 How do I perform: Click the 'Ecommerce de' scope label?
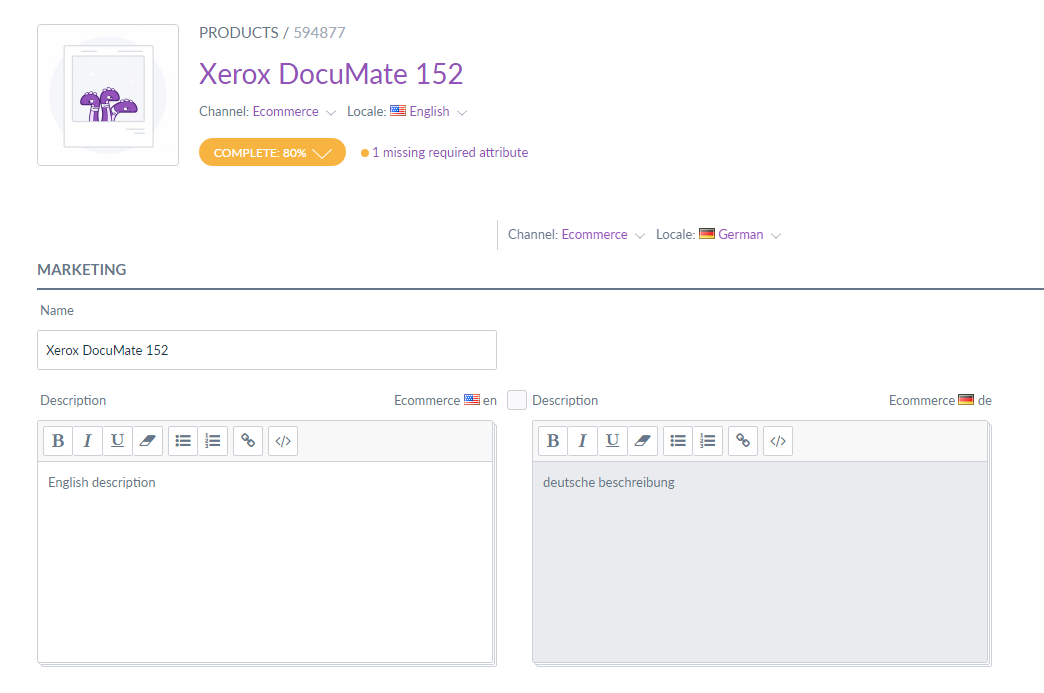pos(940,400)
